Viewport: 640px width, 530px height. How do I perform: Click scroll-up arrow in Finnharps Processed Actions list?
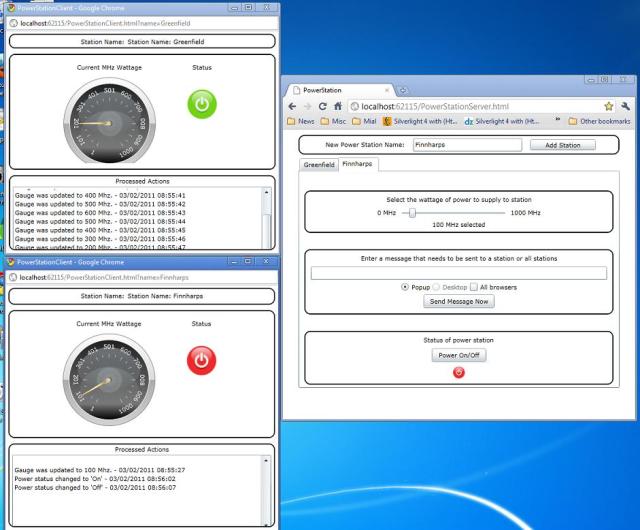point(266,460)
